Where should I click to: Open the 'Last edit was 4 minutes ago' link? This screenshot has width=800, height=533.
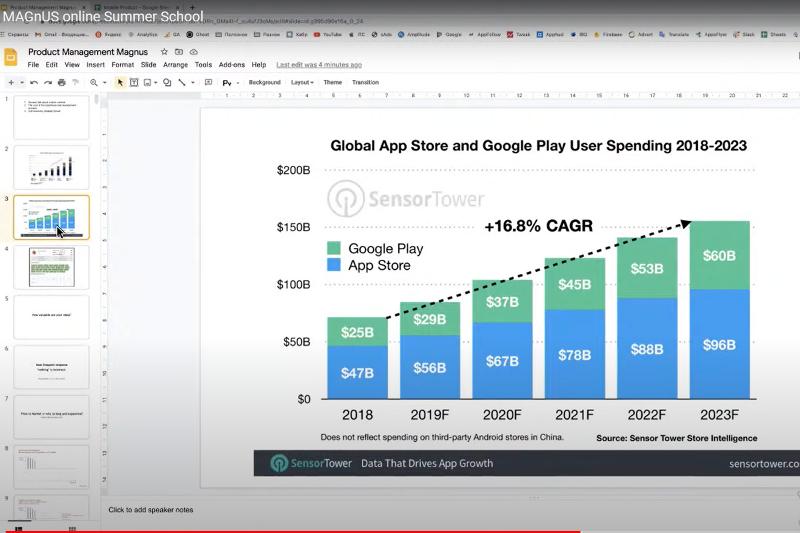(x=318, y=65)
